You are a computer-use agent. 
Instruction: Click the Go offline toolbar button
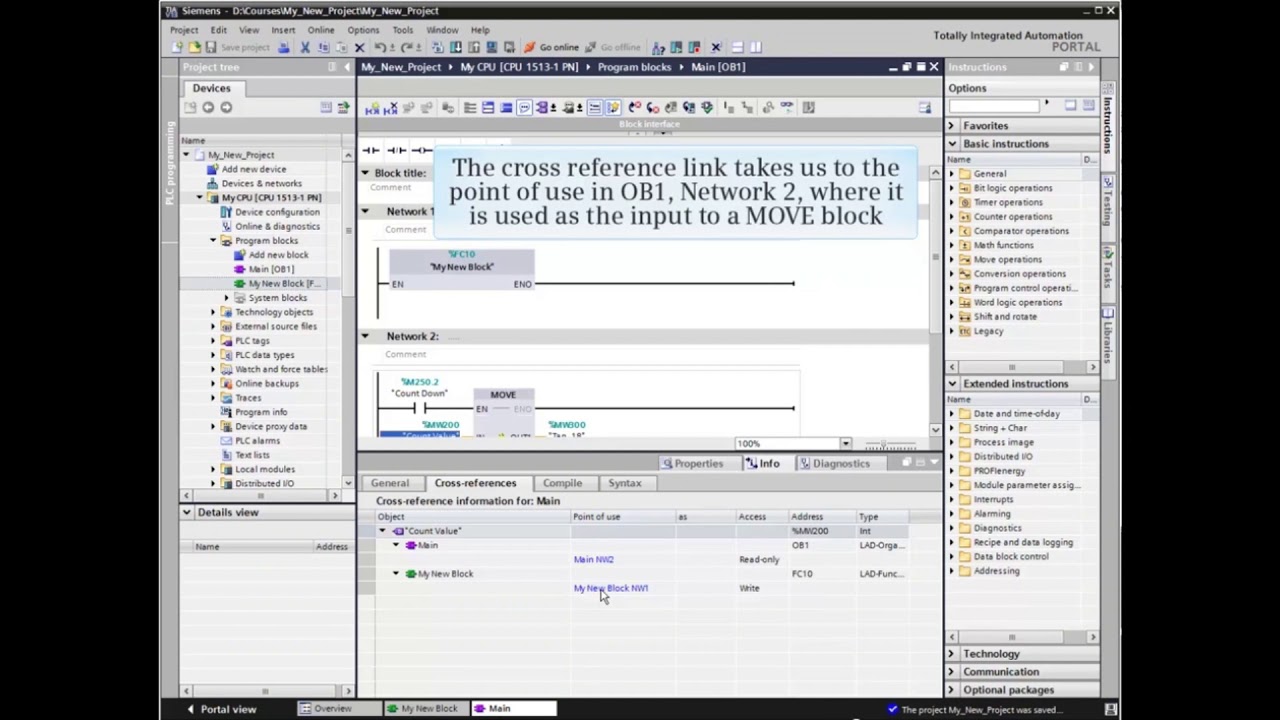pyautogui.click(x=613, y=47)
